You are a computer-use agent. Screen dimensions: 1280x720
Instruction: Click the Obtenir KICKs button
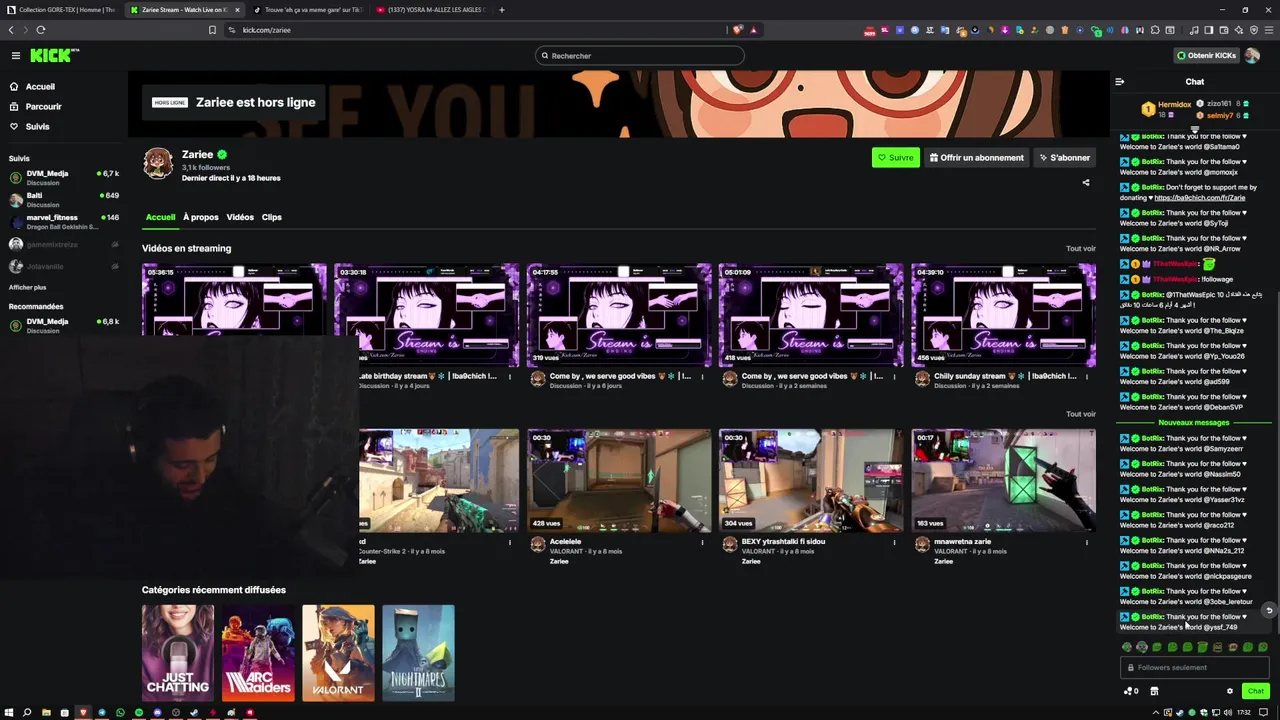coord(1206,56)
